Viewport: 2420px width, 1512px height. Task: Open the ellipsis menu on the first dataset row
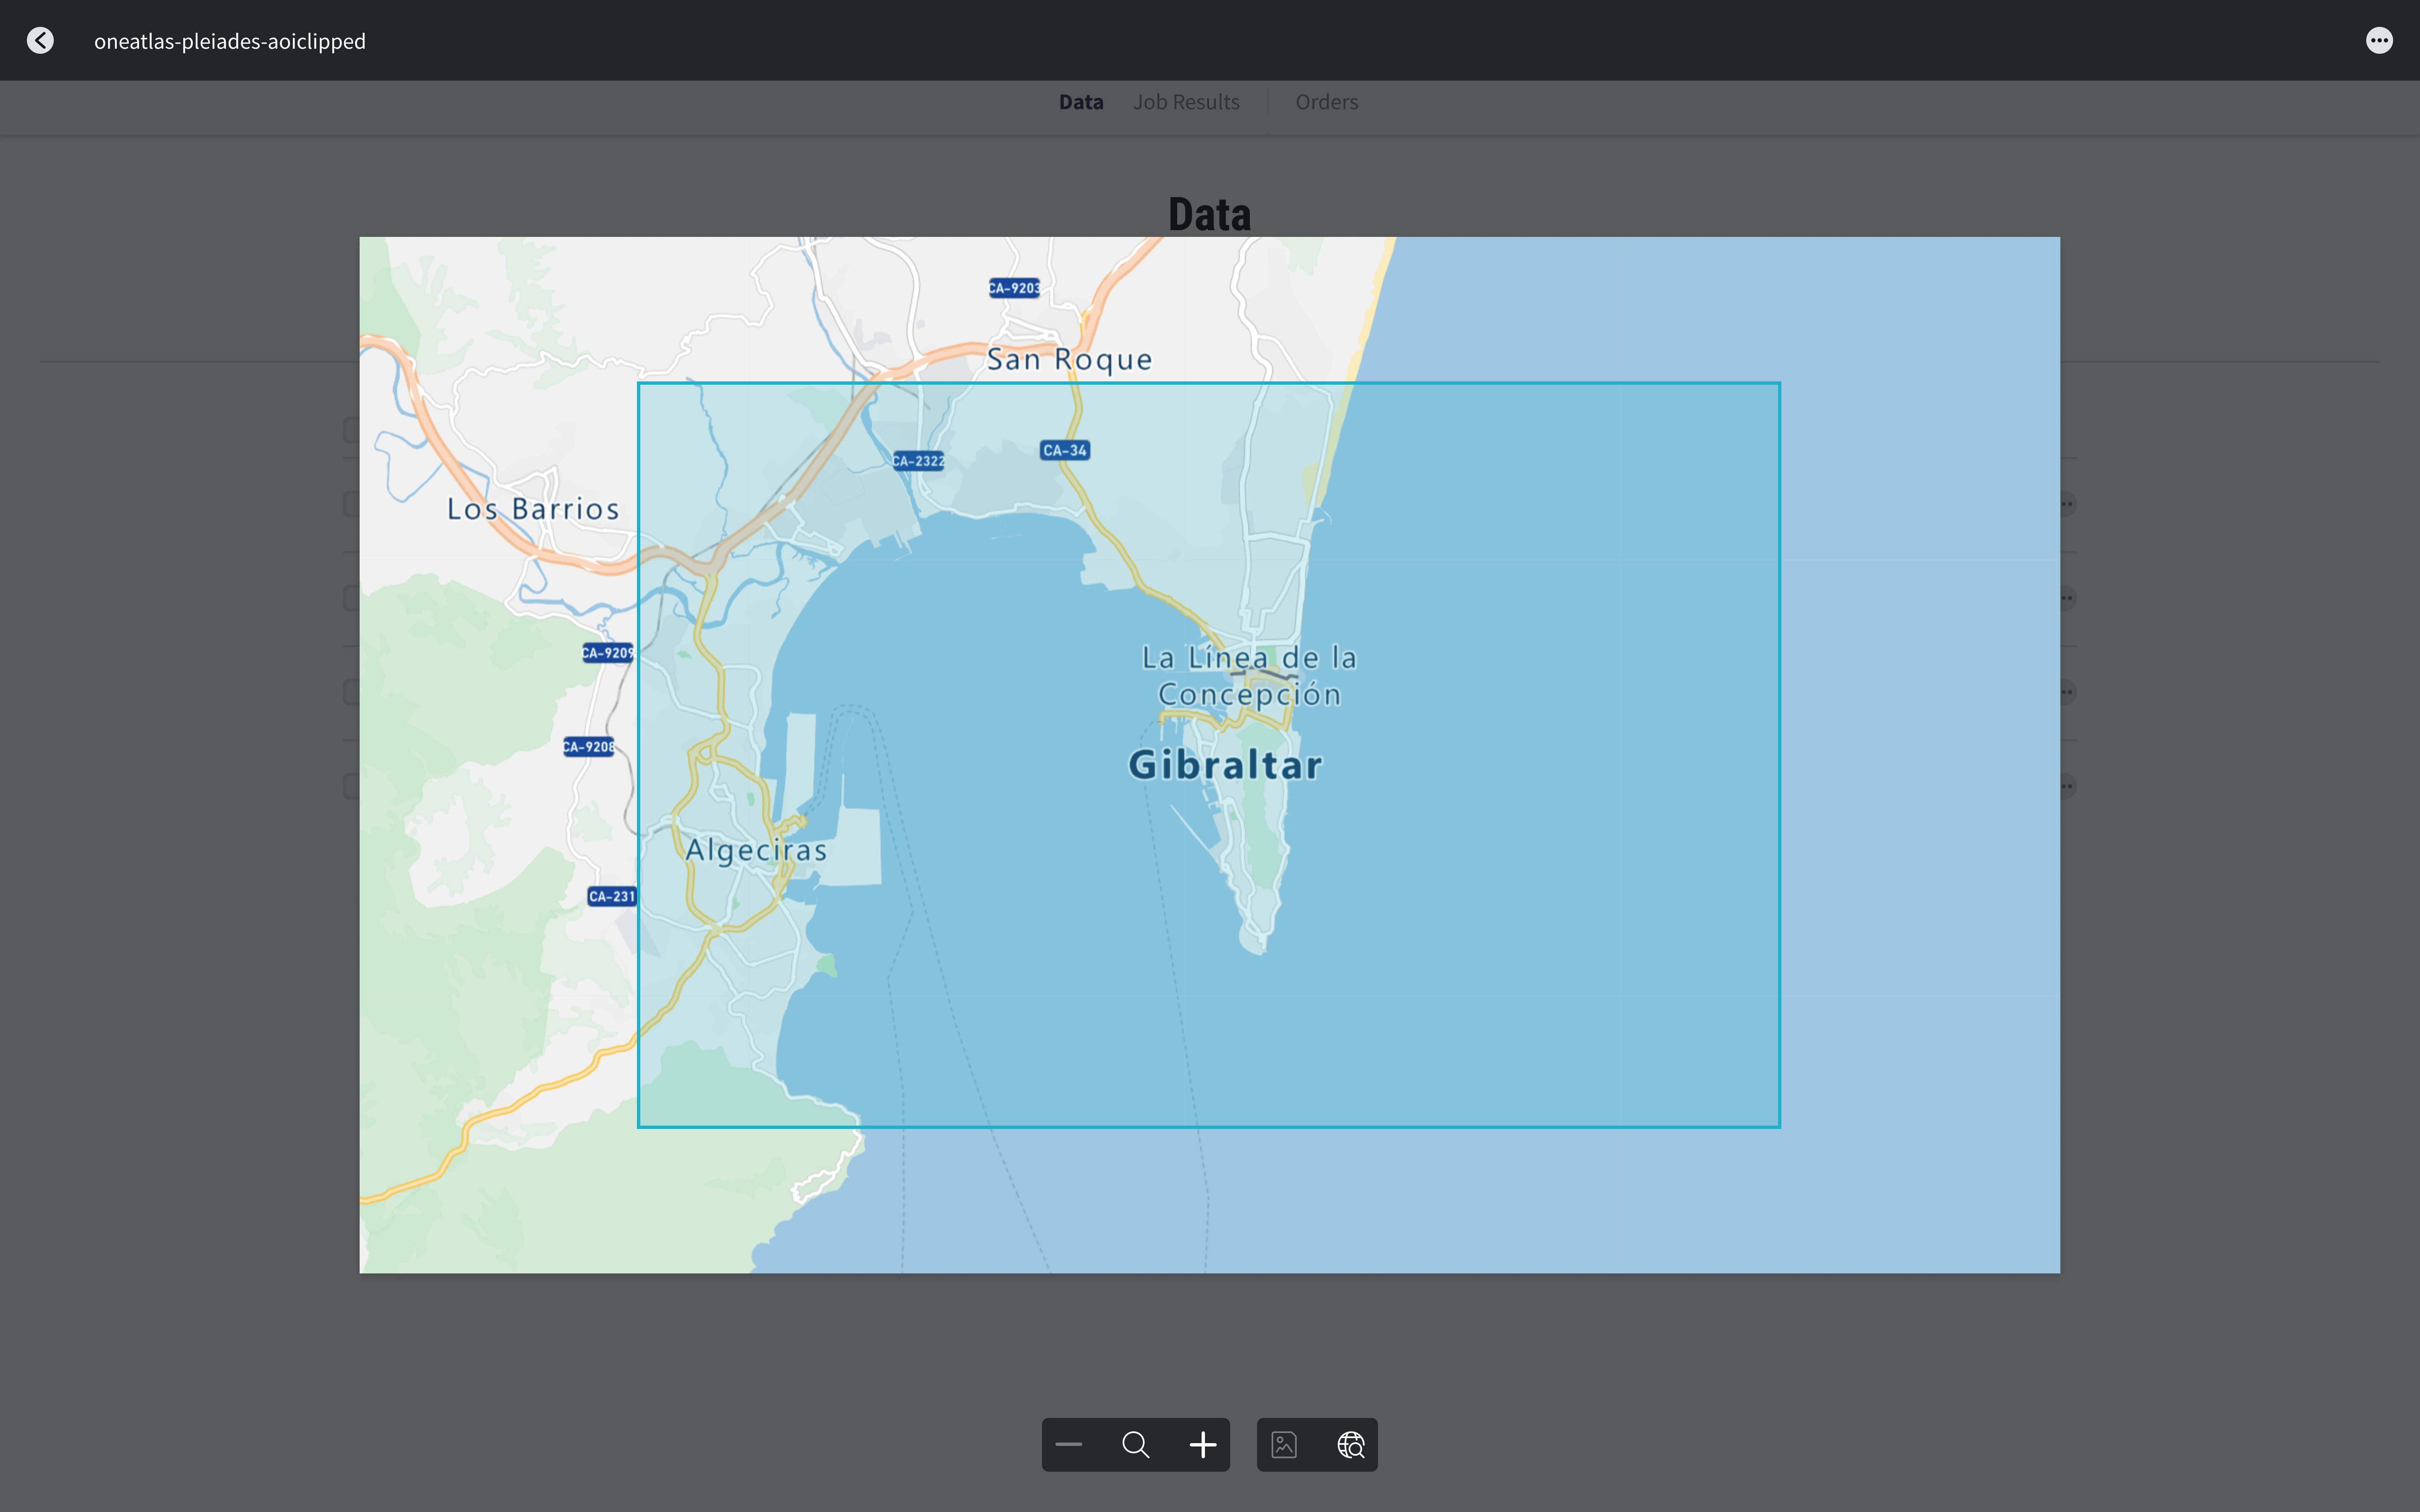point(2068,503)
